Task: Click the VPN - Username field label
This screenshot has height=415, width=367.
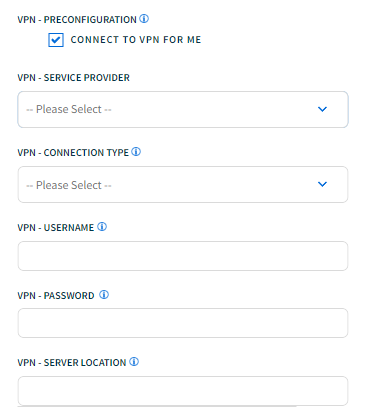Action: coord(56,228)
